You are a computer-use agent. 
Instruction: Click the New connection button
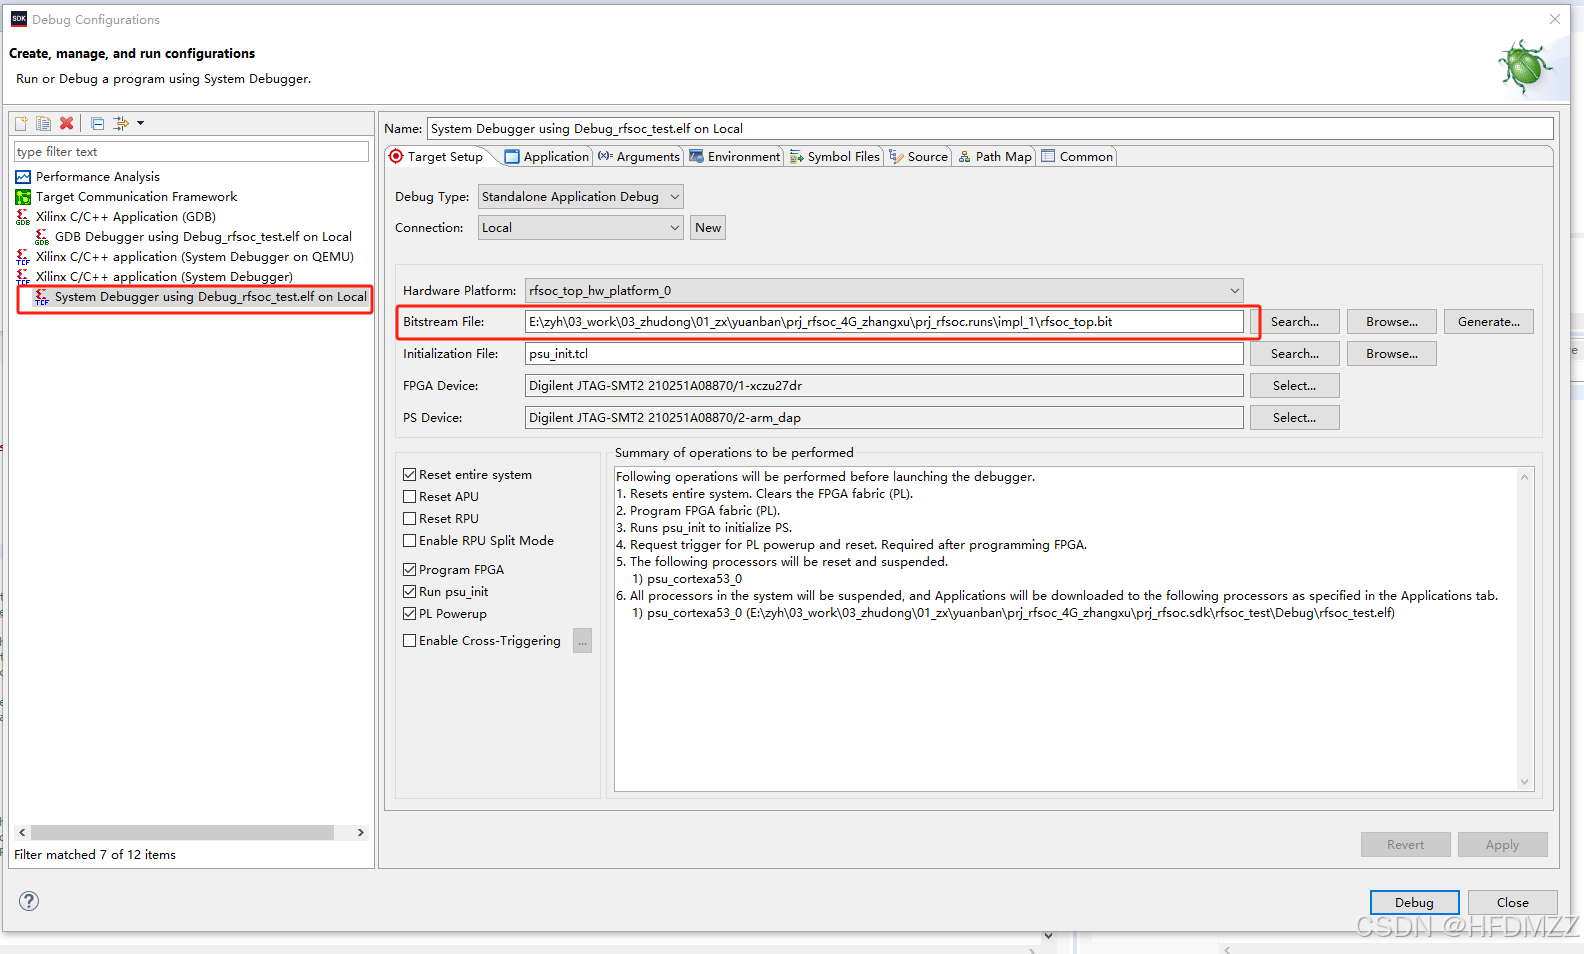pos(708,228)
